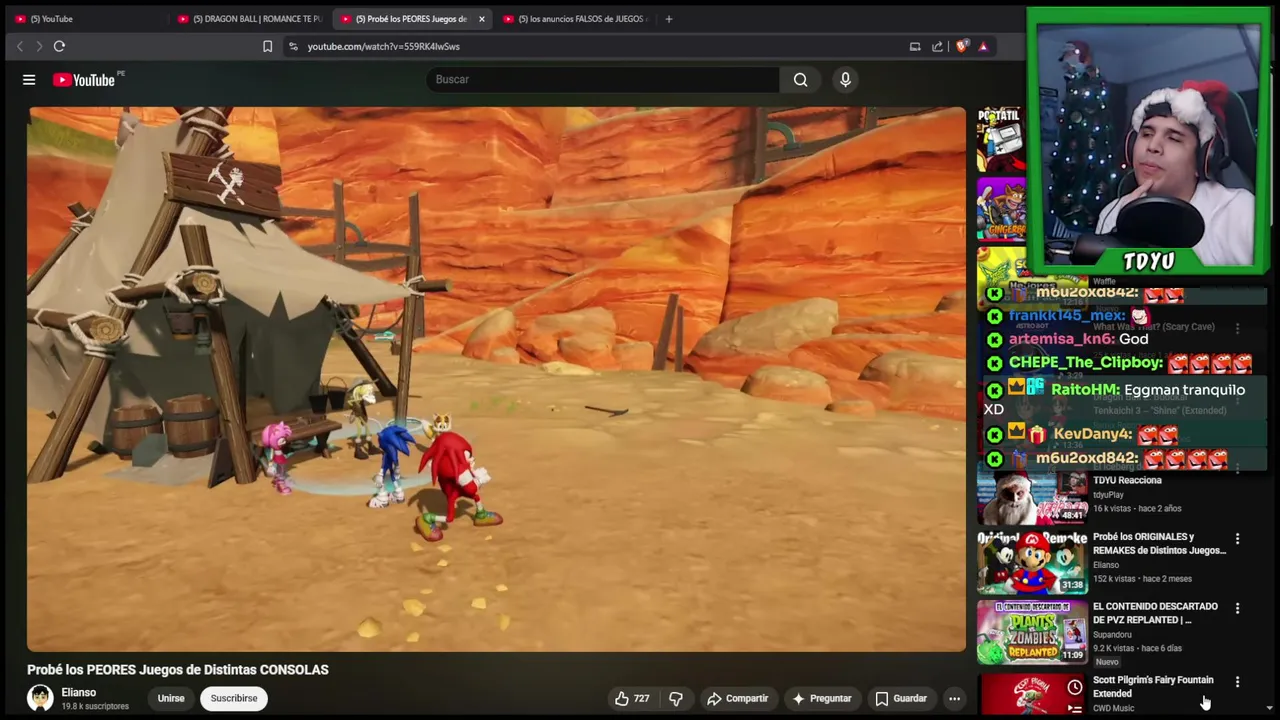Open TDYU Reacciona video title
The image size is (1280, 720).
(x=1127, y=480)
